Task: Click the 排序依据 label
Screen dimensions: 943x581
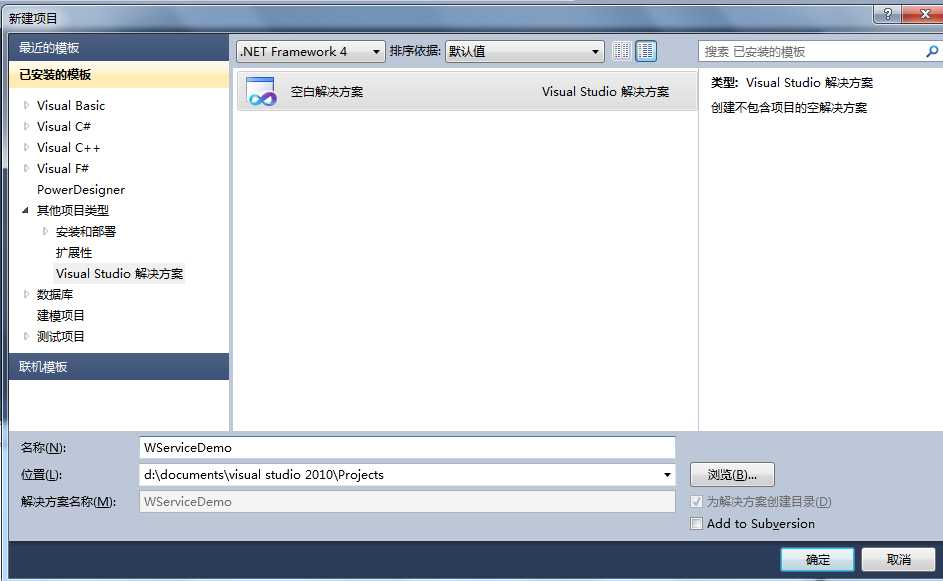Action: tap(415, 51)
